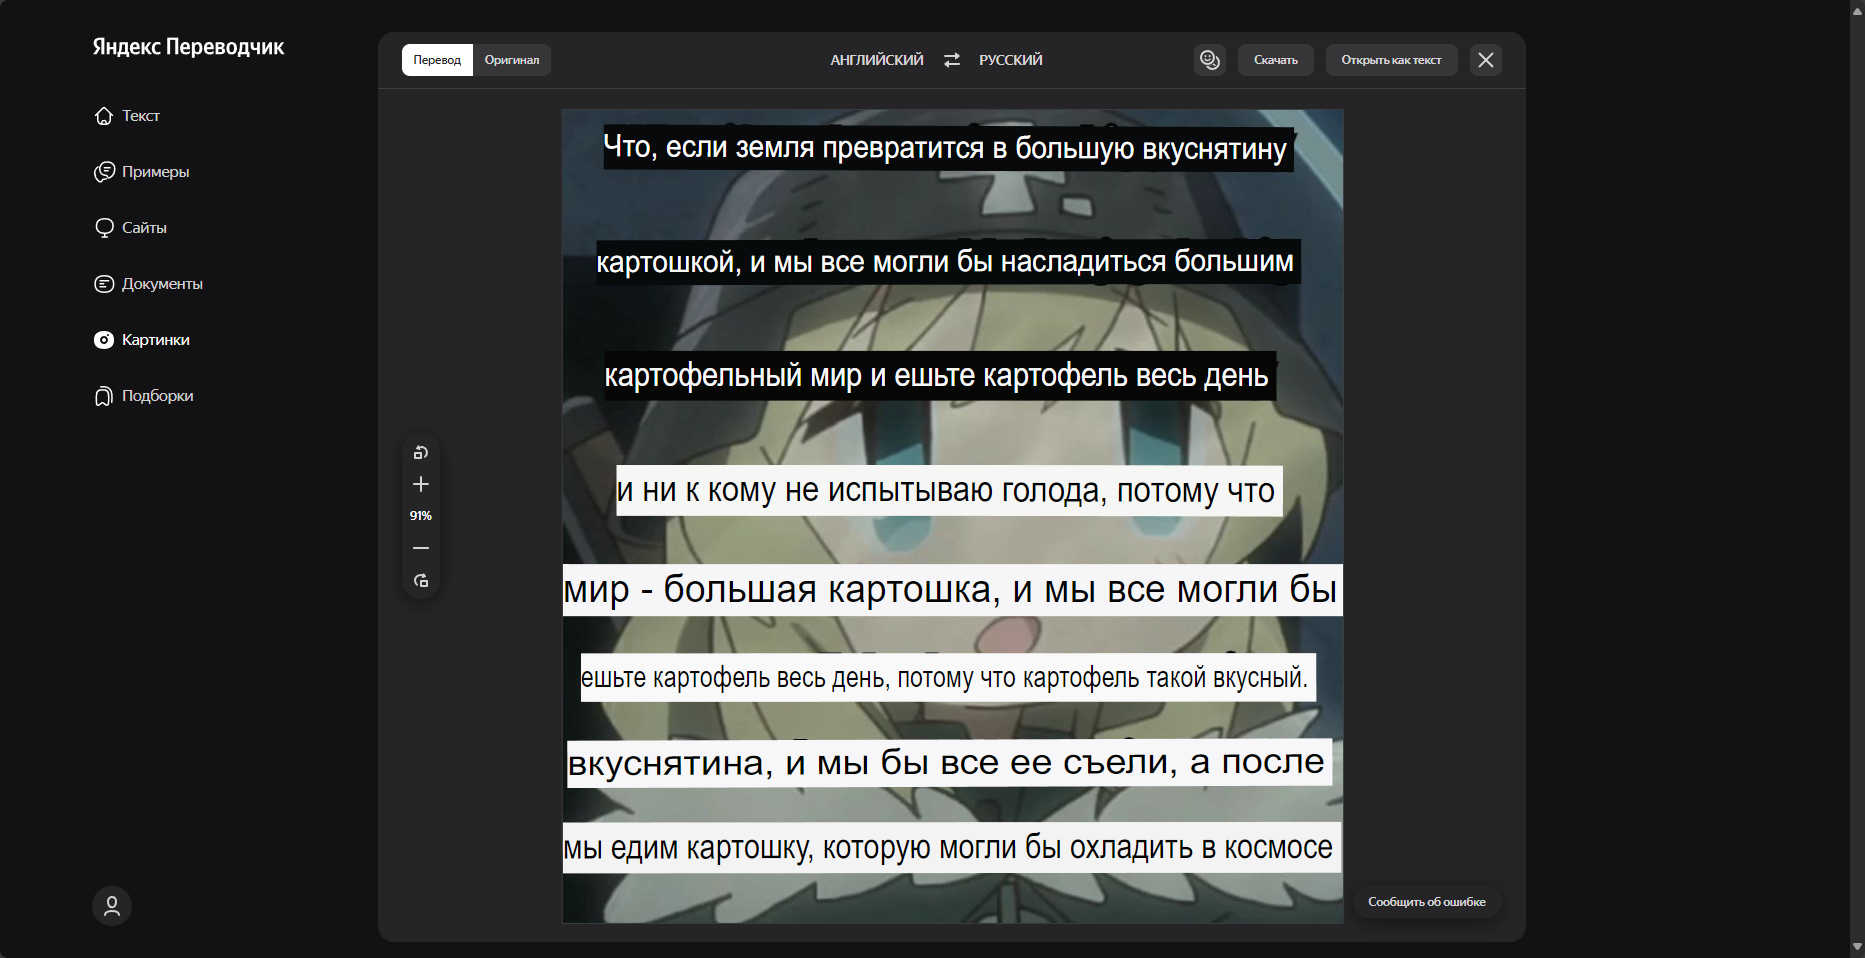Swap languages with arrows icon
This screenshot has height=958, width=1865.
coord(952,60)
